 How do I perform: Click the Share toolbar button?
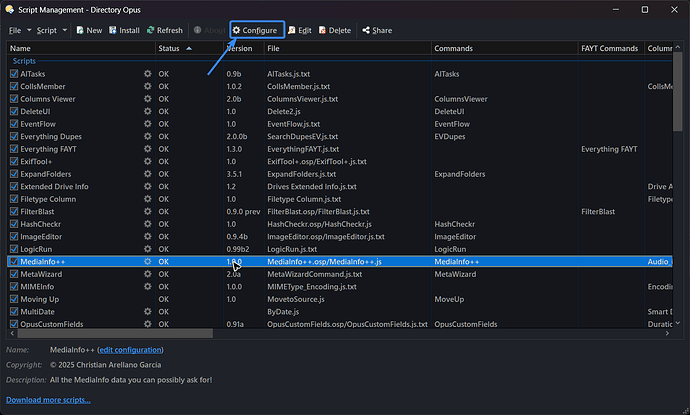click(377, 30)
